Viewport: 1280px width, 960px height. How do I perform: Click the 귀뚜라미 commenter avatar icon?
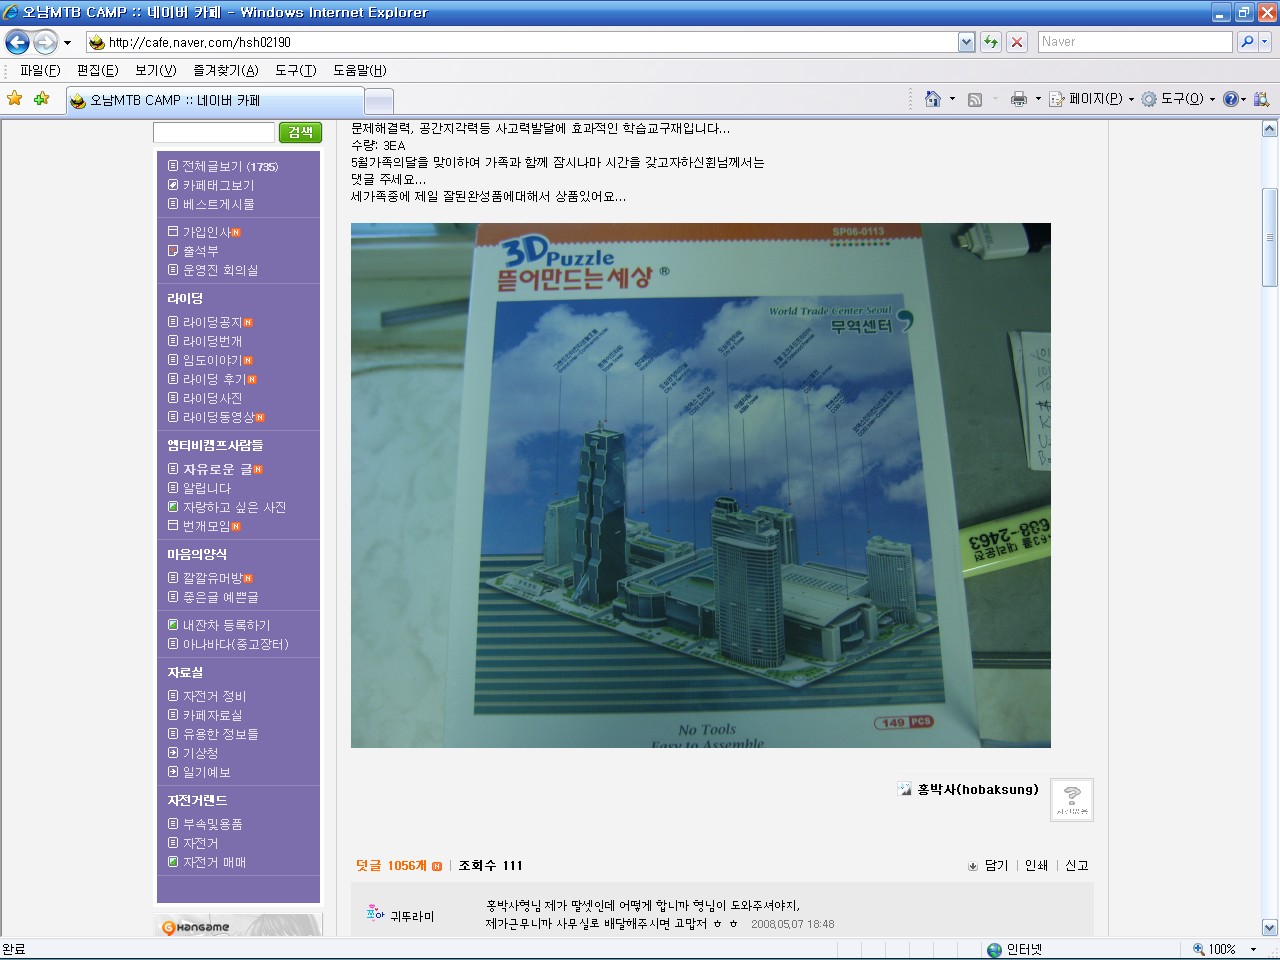[375, 913]
